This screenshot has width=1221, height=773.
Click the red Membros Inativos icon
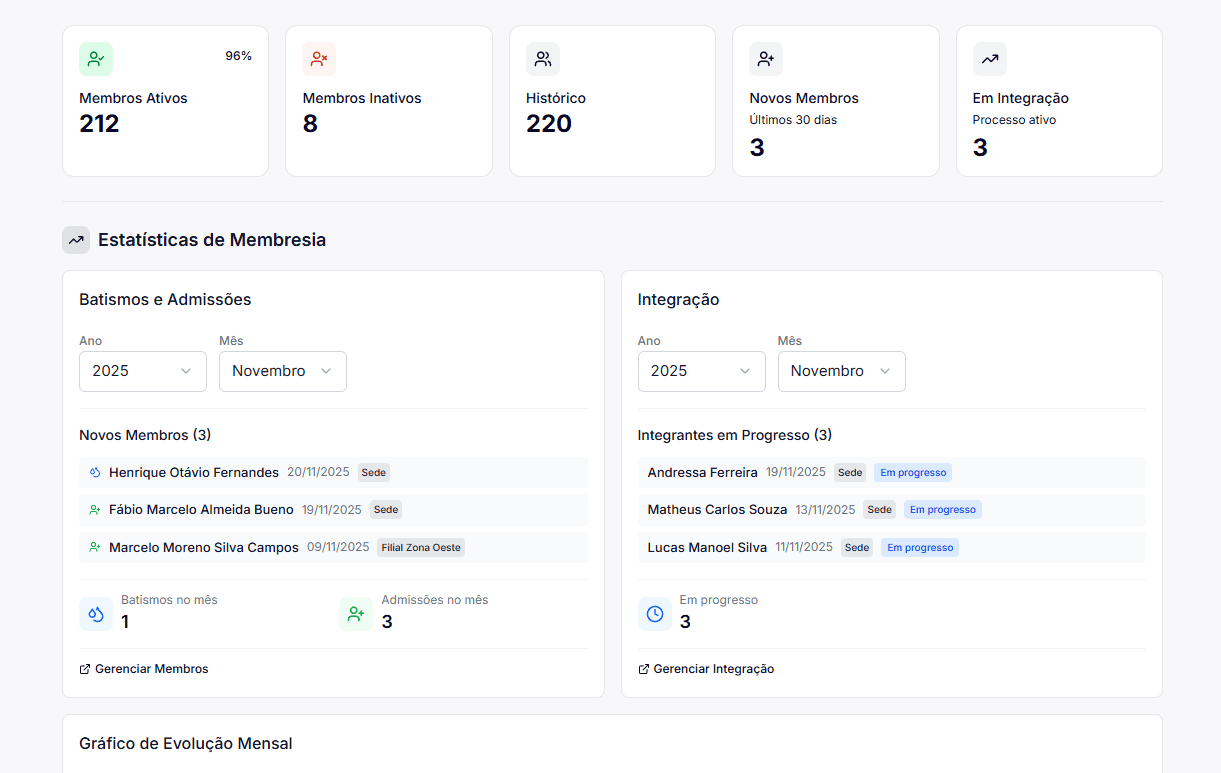[318, 59]
